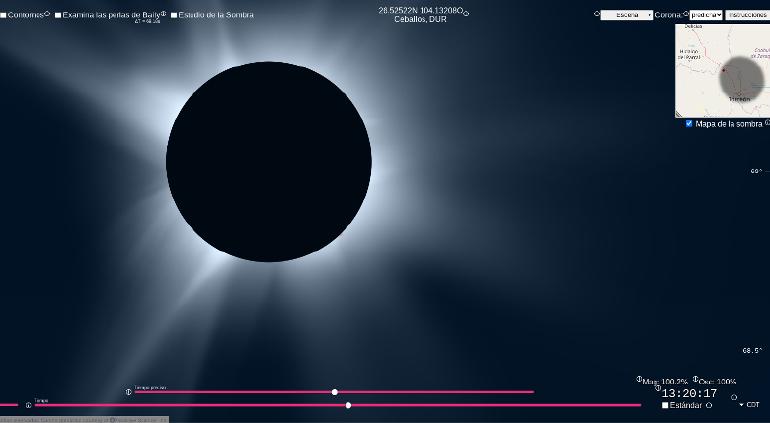
Task: Check Examina las perlas de Baily
Action: point(58,15)
